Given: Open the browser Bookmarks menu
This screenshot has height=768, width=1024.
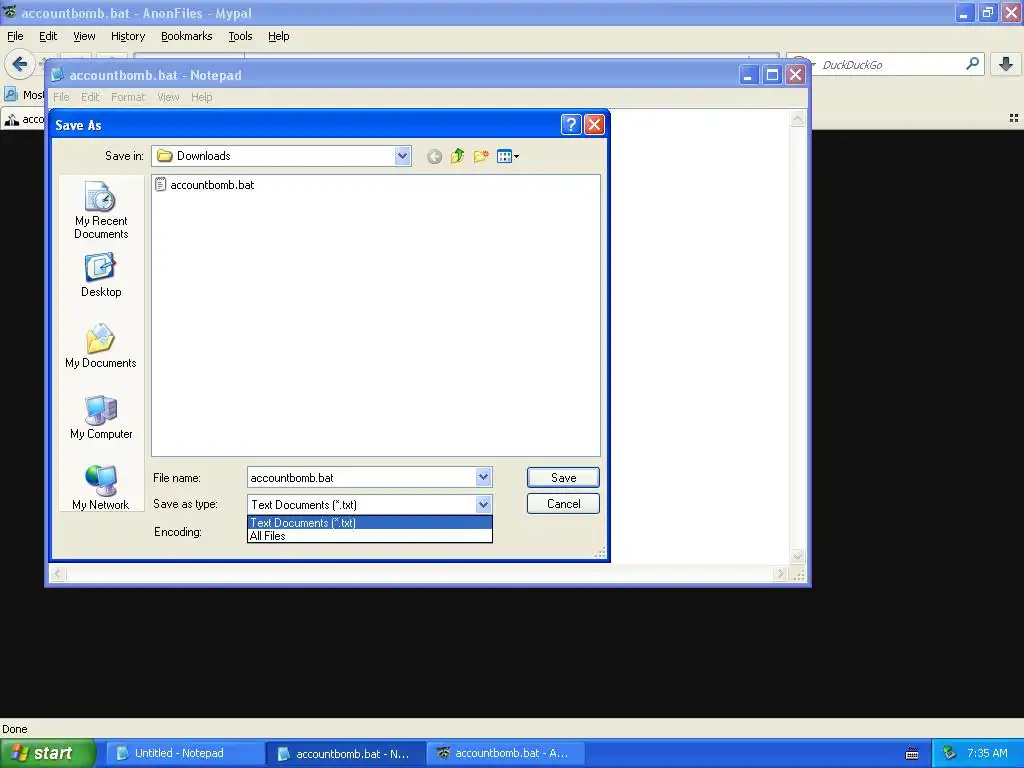Looking at the screenshot, I should point(186,36).
